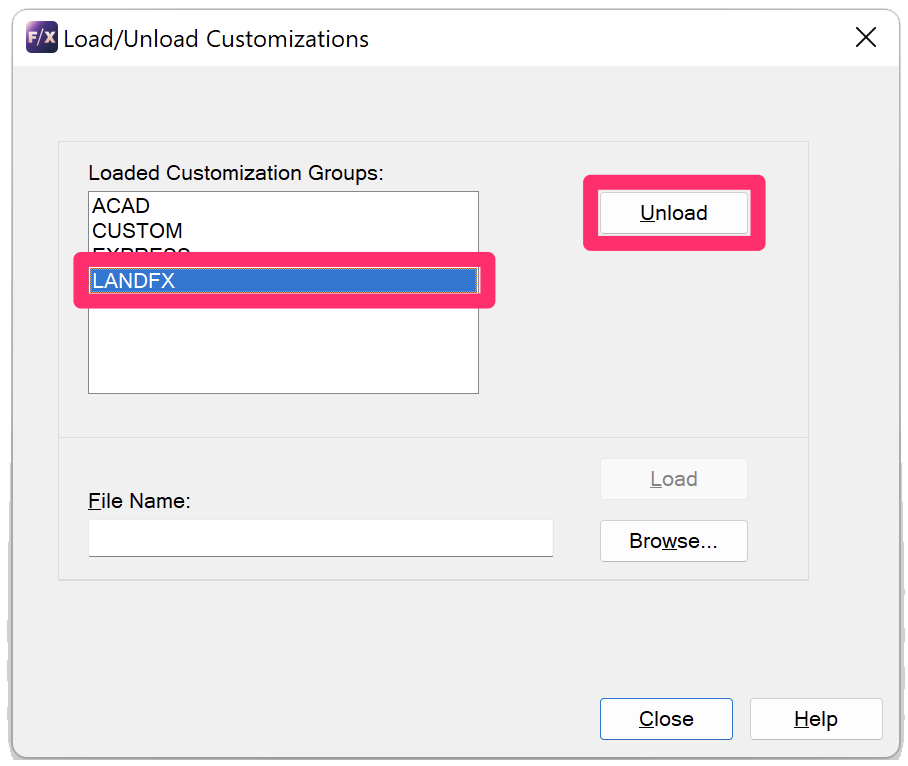The height and width of the screenshot is (766, 908).
Task: Open Help for this dialog
Action: pyautogui.click(x=816, y=719)
